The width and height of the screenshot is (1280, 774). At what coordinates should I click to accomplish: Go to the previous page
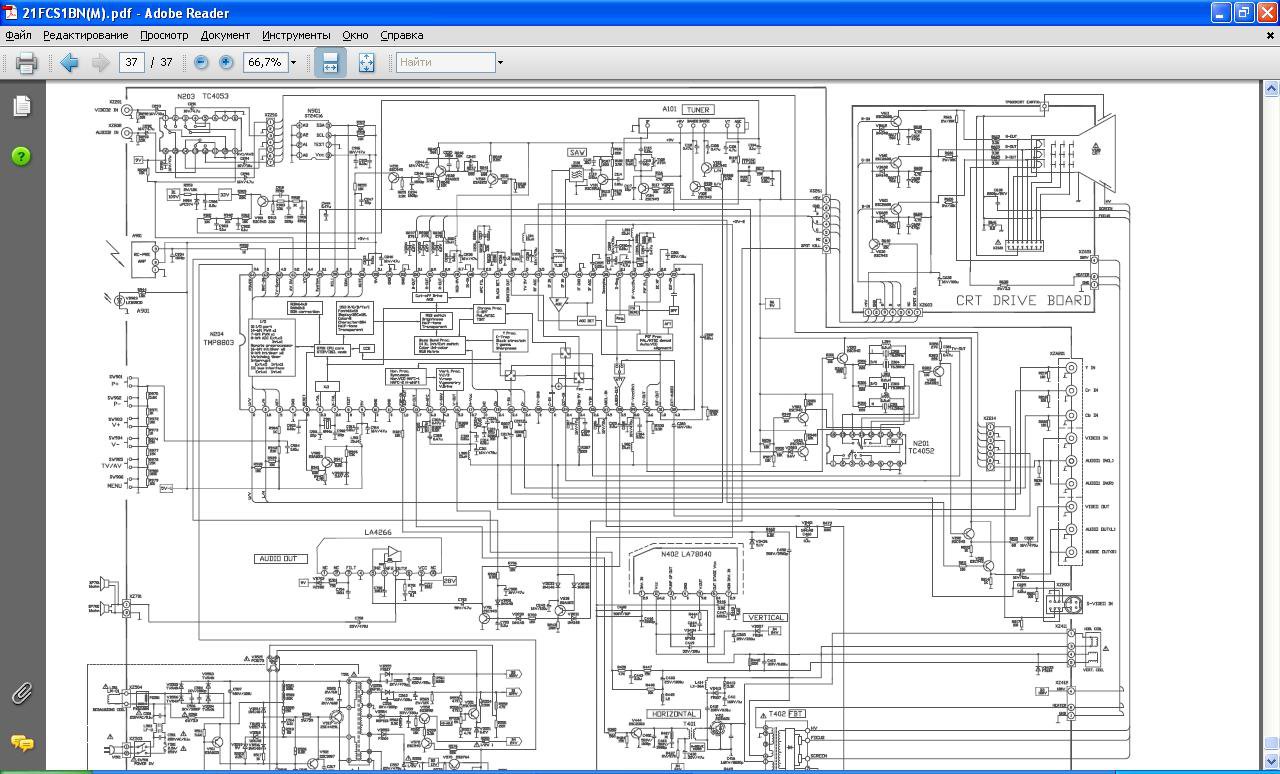point(69,62)
